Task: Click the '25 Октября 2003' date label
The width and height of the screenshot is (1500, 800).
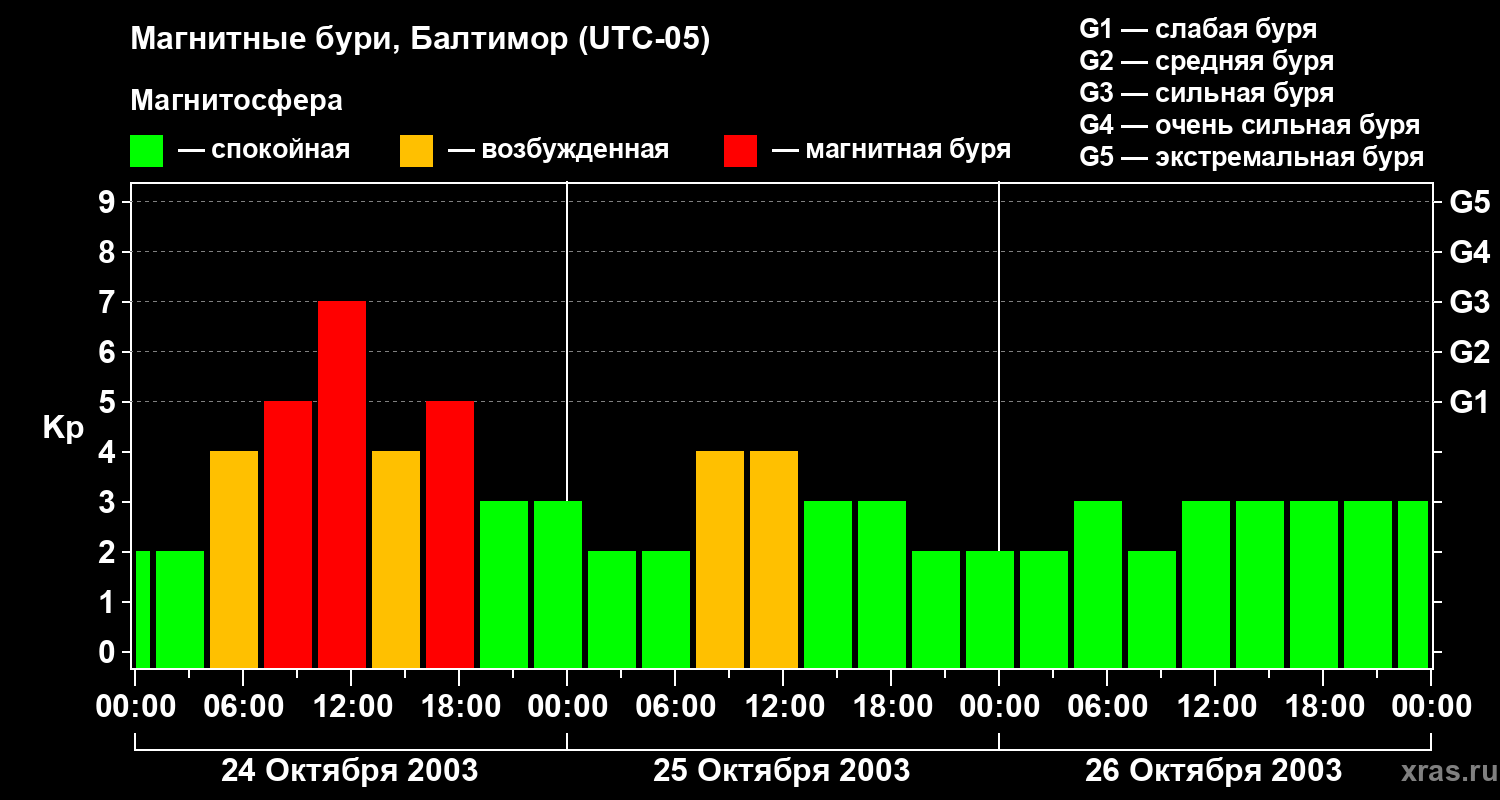Action: point(781,771)
